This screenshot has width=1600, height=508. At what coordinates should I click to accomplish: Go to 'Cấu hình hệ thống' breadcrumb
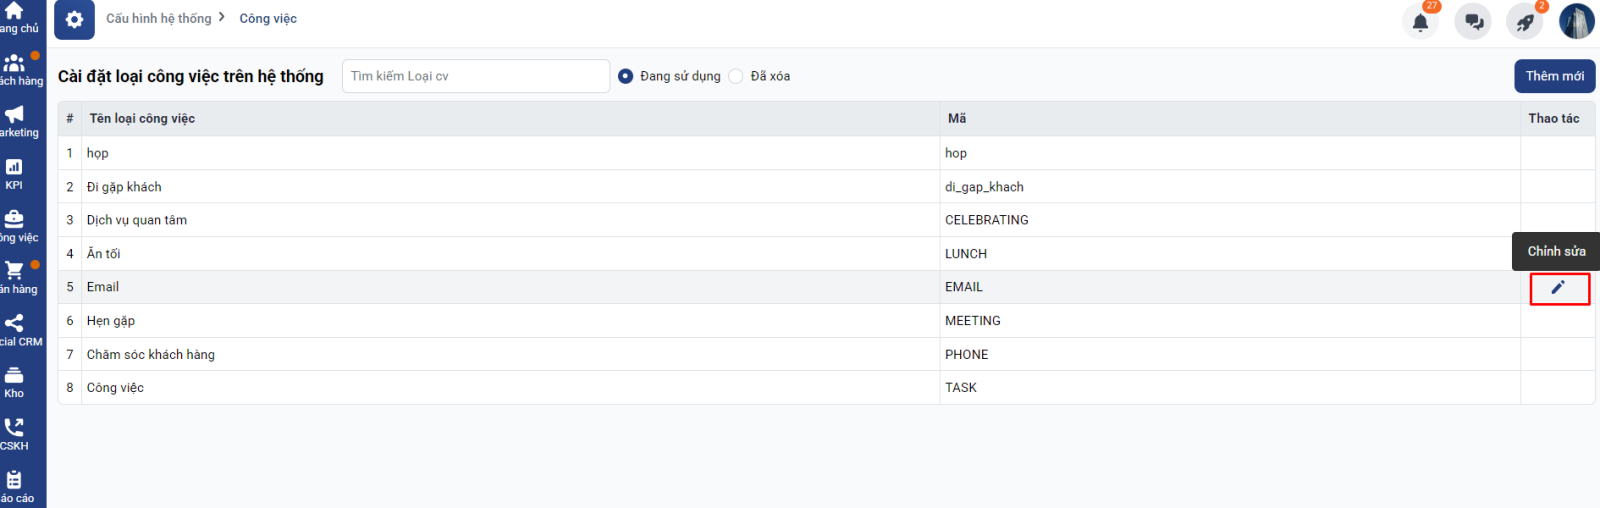click(x=159, y=18)
